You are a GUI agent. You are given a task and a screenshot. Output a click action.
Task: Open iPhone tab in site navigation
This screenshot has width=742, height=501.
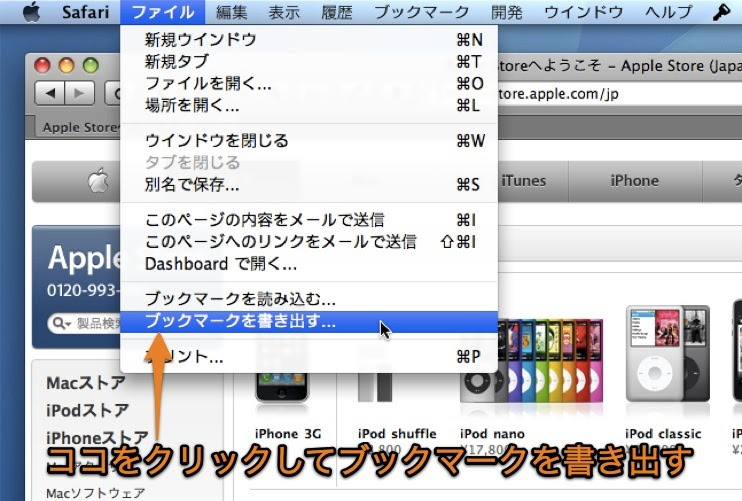(x=635, y=181)
